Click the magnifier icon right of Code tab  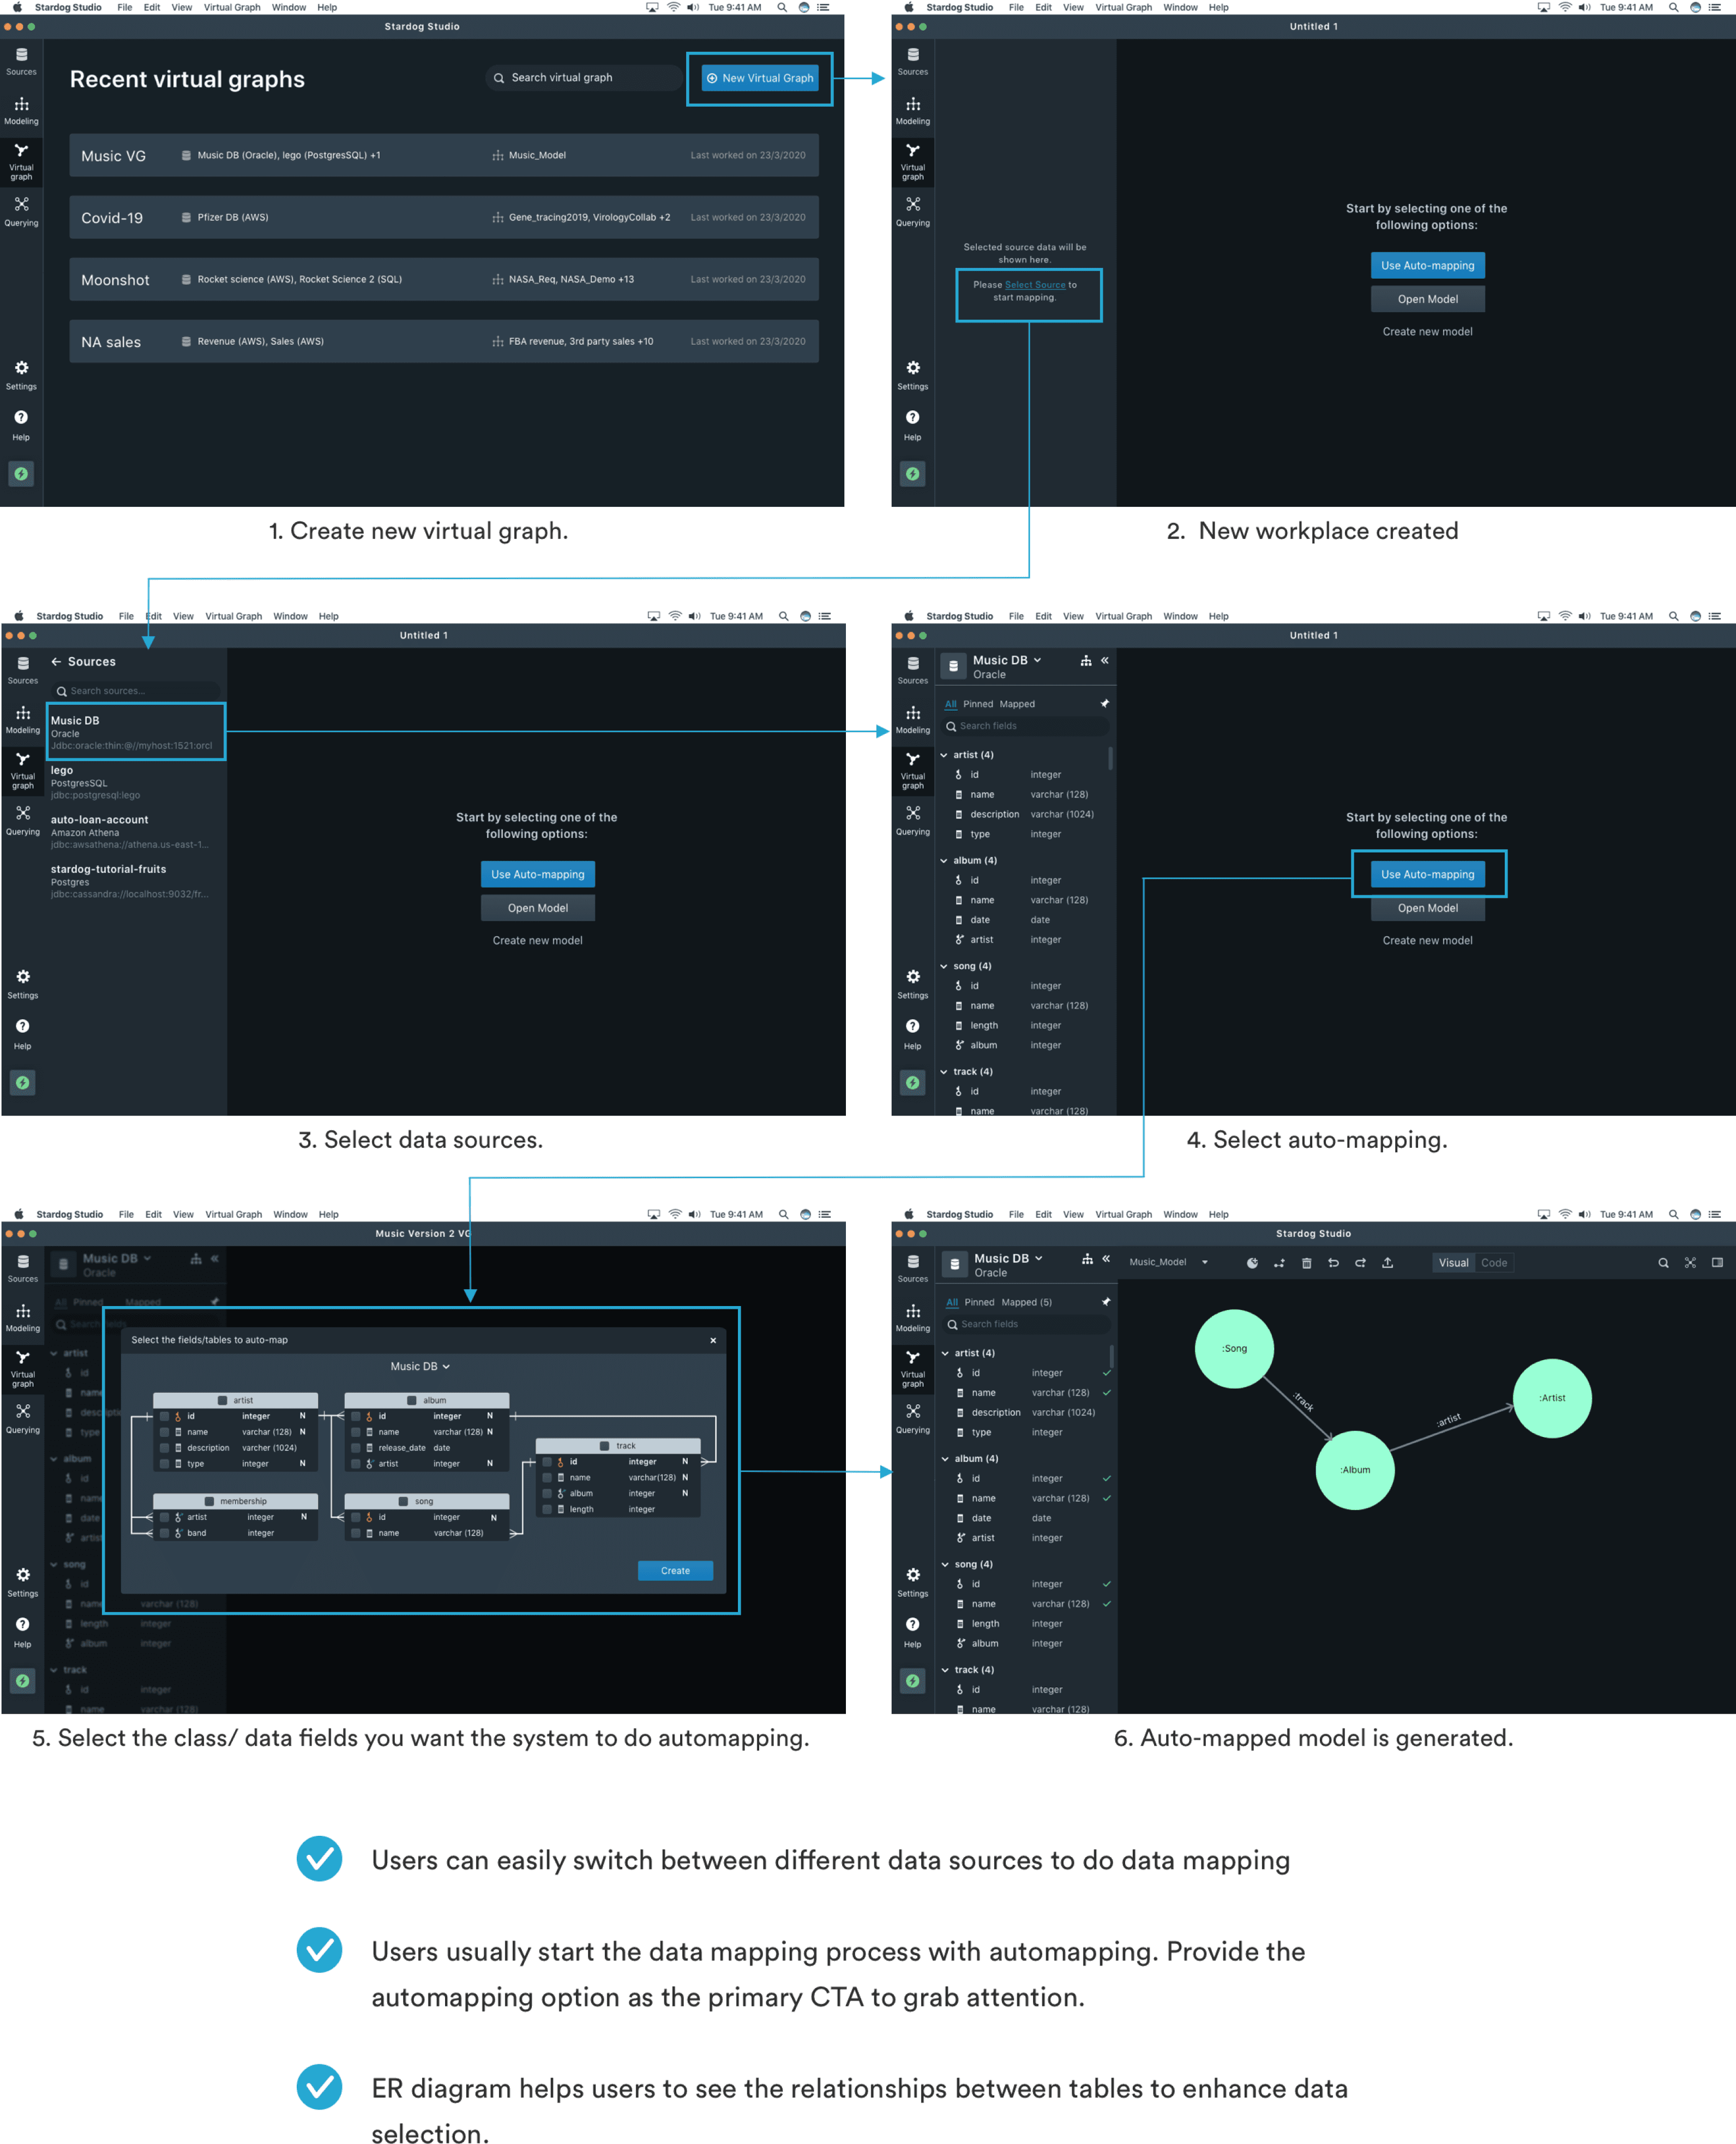click(1663, 1263)
